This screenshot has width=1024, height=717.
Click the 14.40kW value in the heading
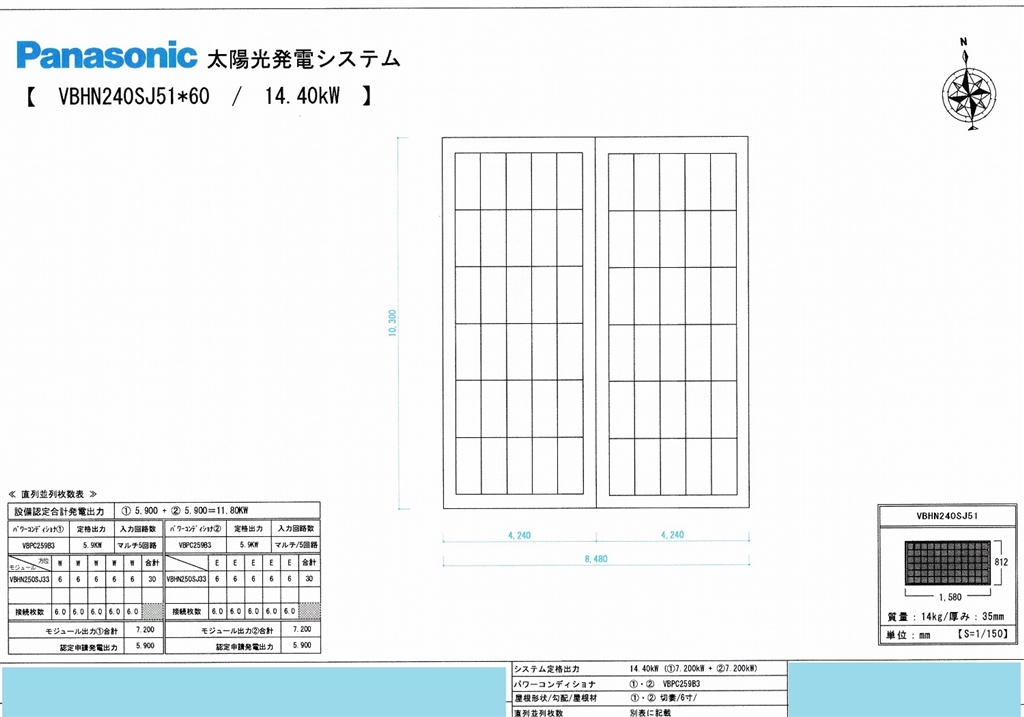(302, 97)
